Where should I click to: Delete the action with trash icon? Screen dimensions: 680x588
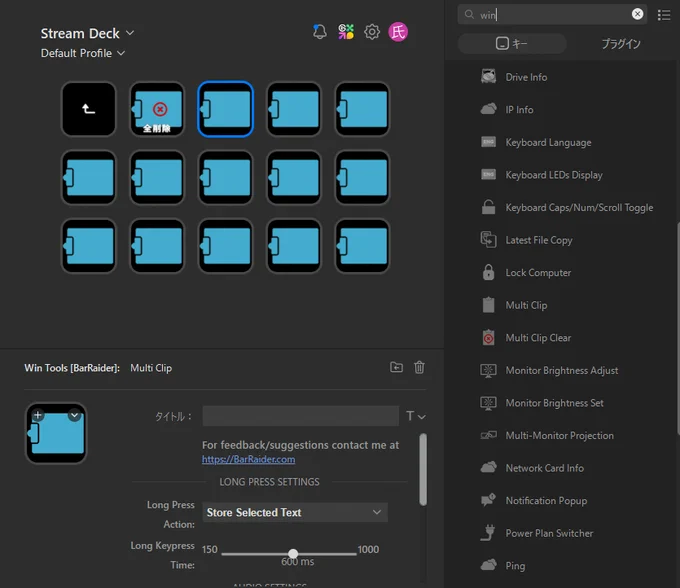tap(419, 367)
